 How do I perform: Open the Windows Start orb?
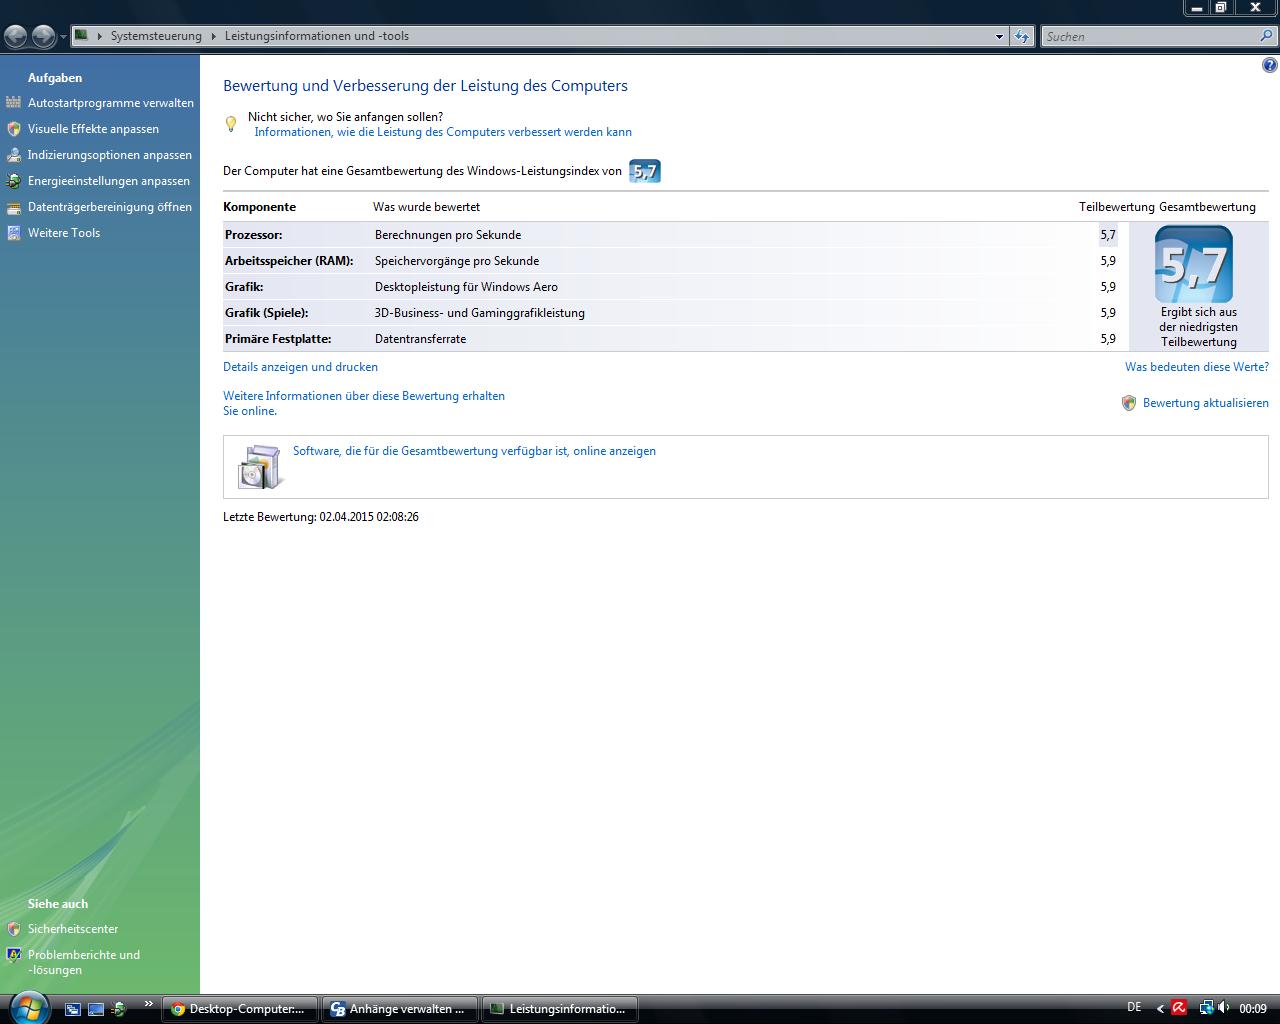(28, 1008)
